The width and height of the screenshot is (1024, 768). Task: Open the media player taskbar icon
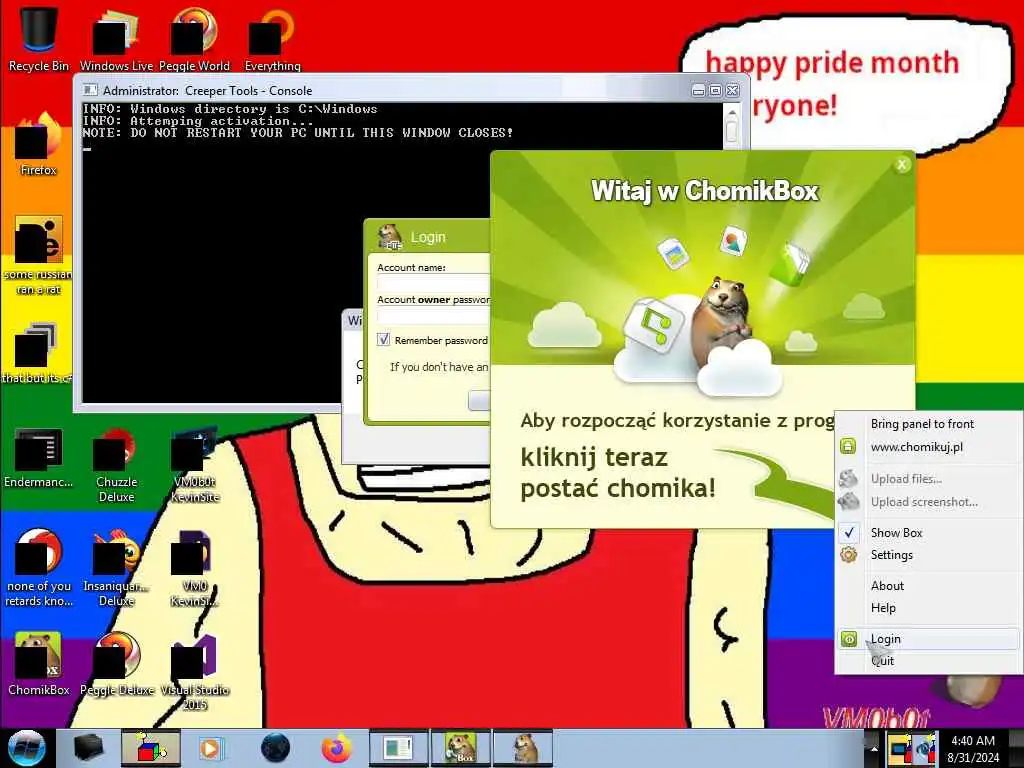[210, 748]
